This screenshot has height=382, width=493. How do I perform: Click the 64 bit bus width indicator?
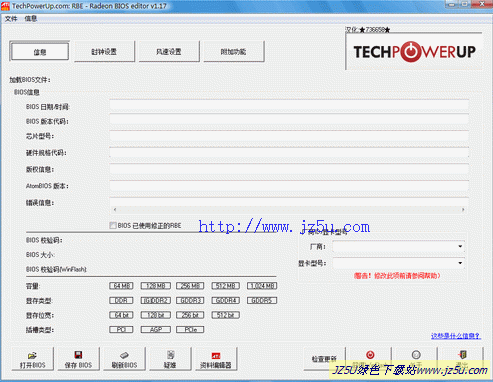(121, 315)
